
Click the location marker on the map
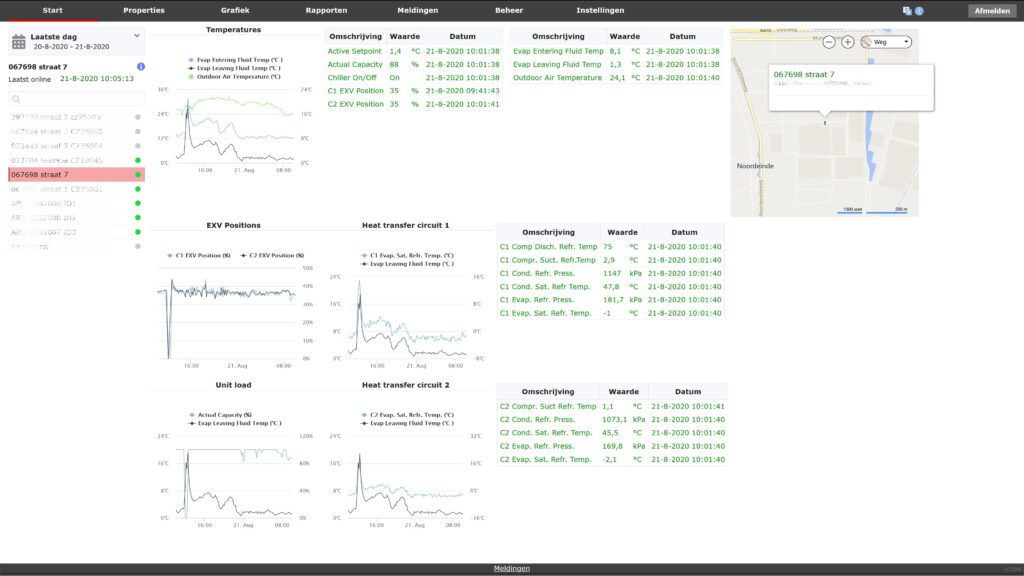click(825, 123)
